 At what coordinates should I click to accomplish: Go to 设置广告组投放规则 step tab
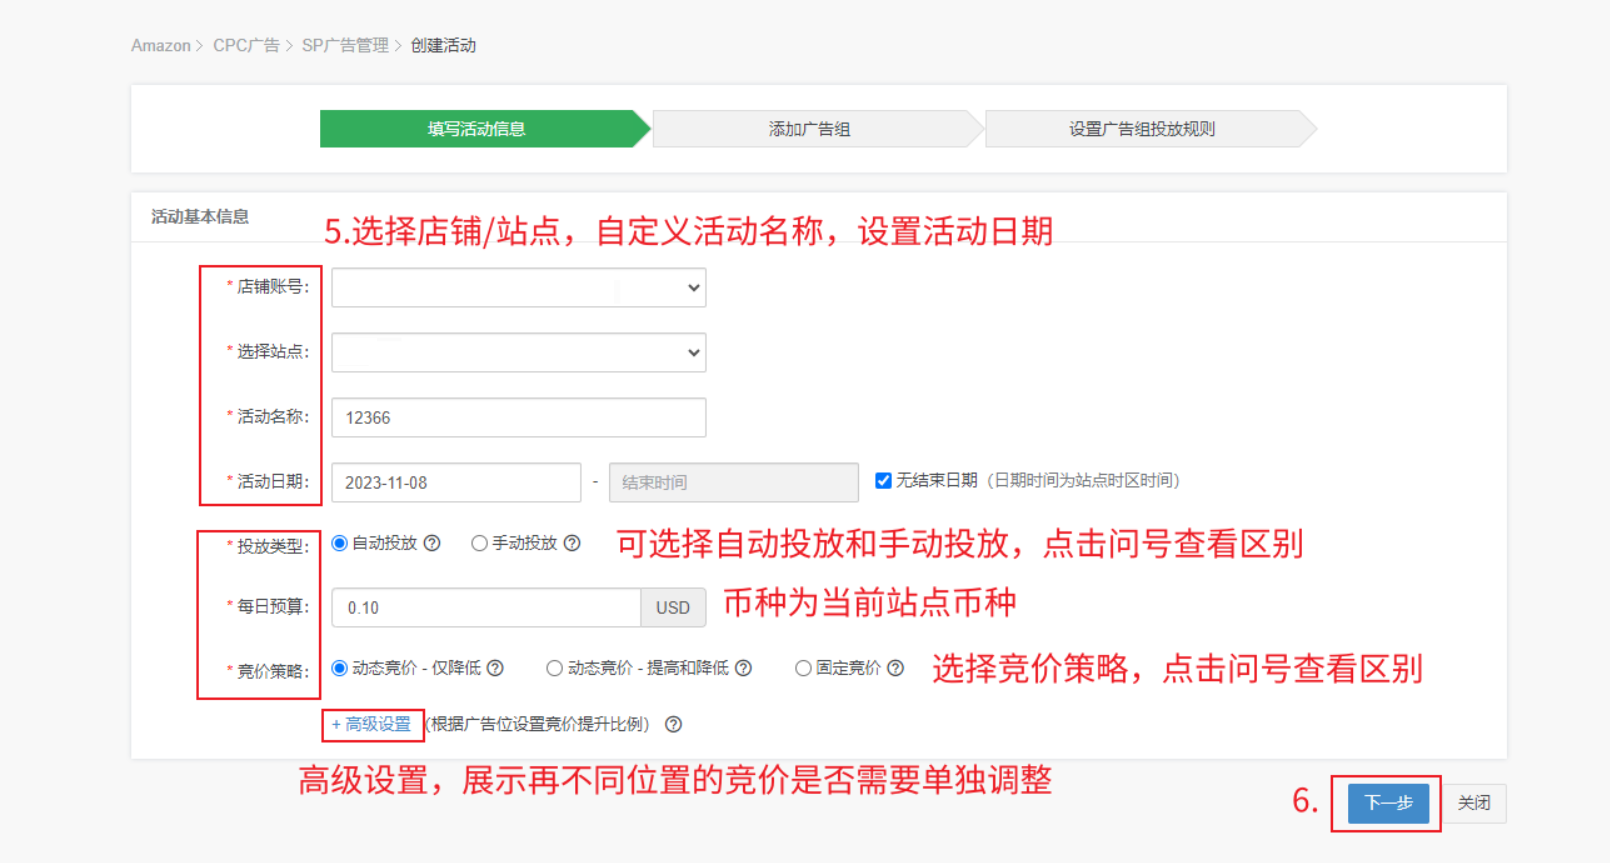pyautogui.click(x=1141, y=129)
